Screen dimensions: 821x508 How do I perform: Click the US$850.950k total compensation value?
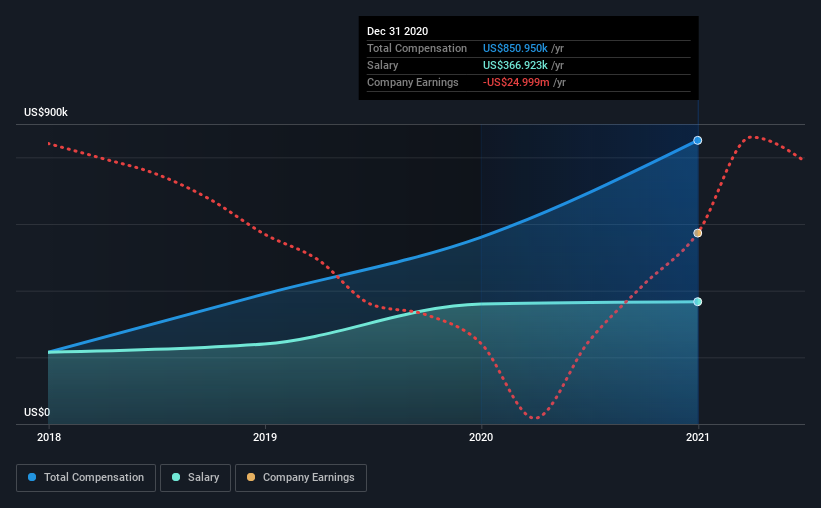click(515, 48)
